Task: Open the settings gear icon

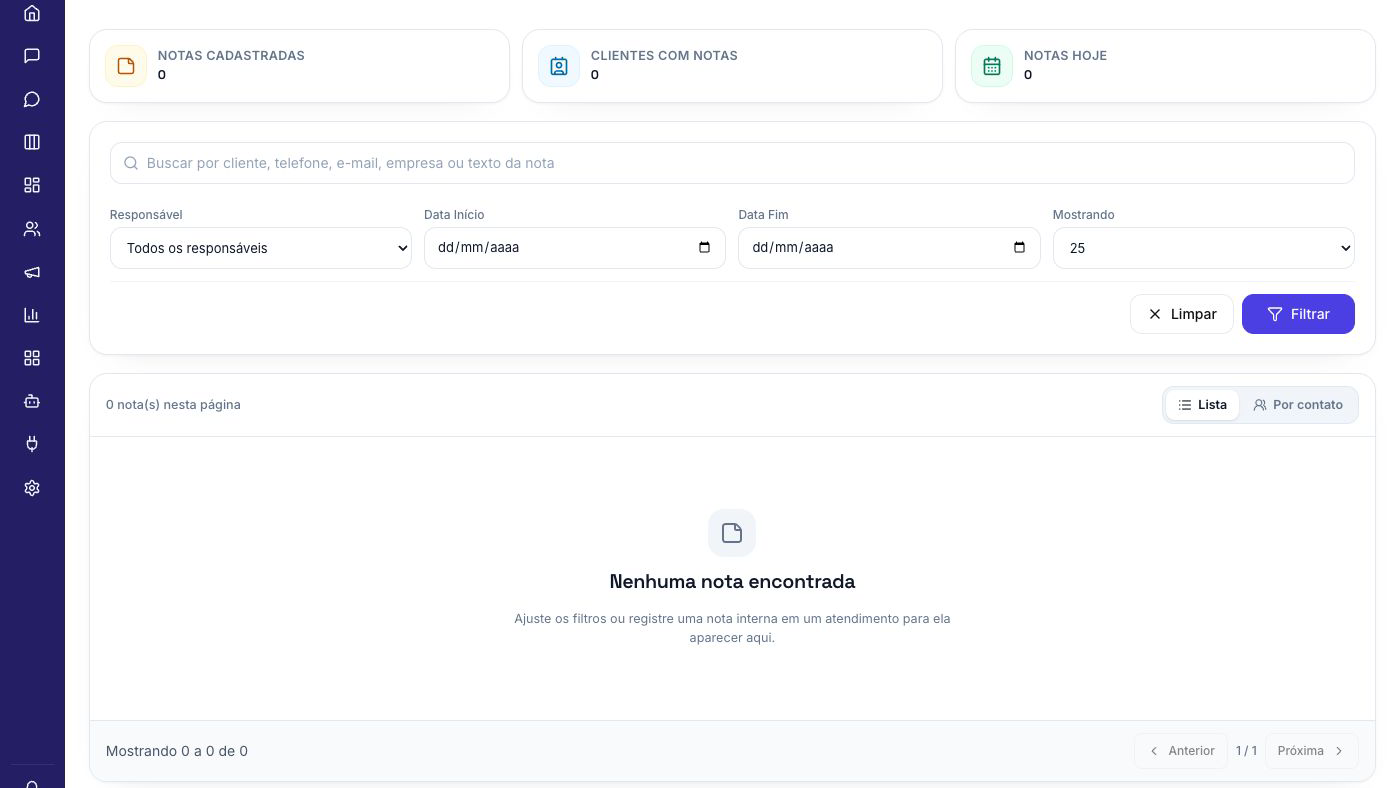Action: (x=32, y=488)
